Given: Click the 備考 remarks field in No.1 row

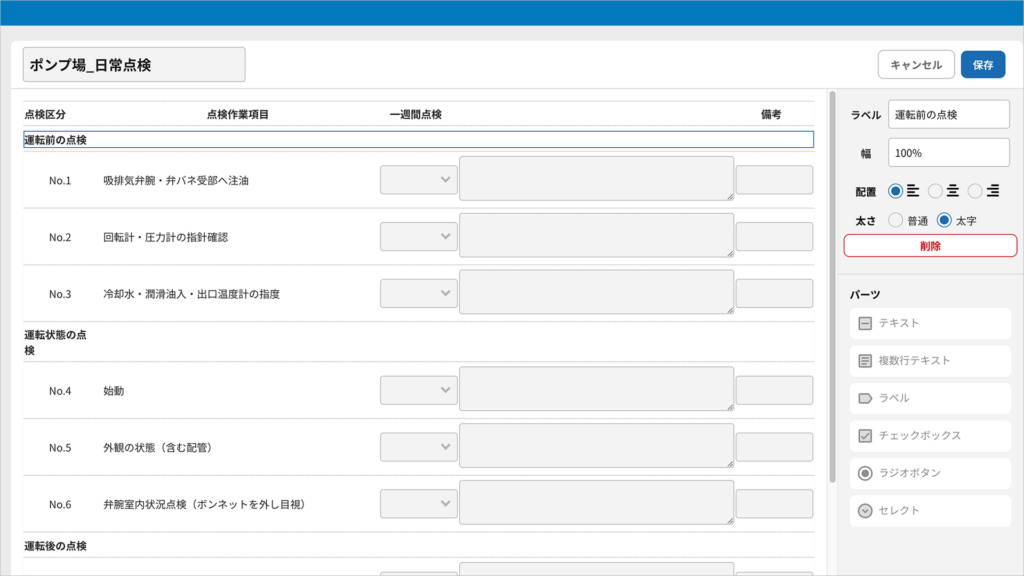Looking at the screenshot, I should [x=775, y=180].
